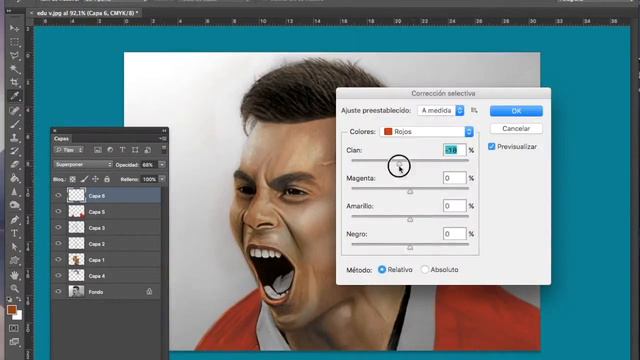Image resolution: width=640 pixels, height=360 pixels.
Task: Click OK in Corrección selectiva
Action: (516, 111)
